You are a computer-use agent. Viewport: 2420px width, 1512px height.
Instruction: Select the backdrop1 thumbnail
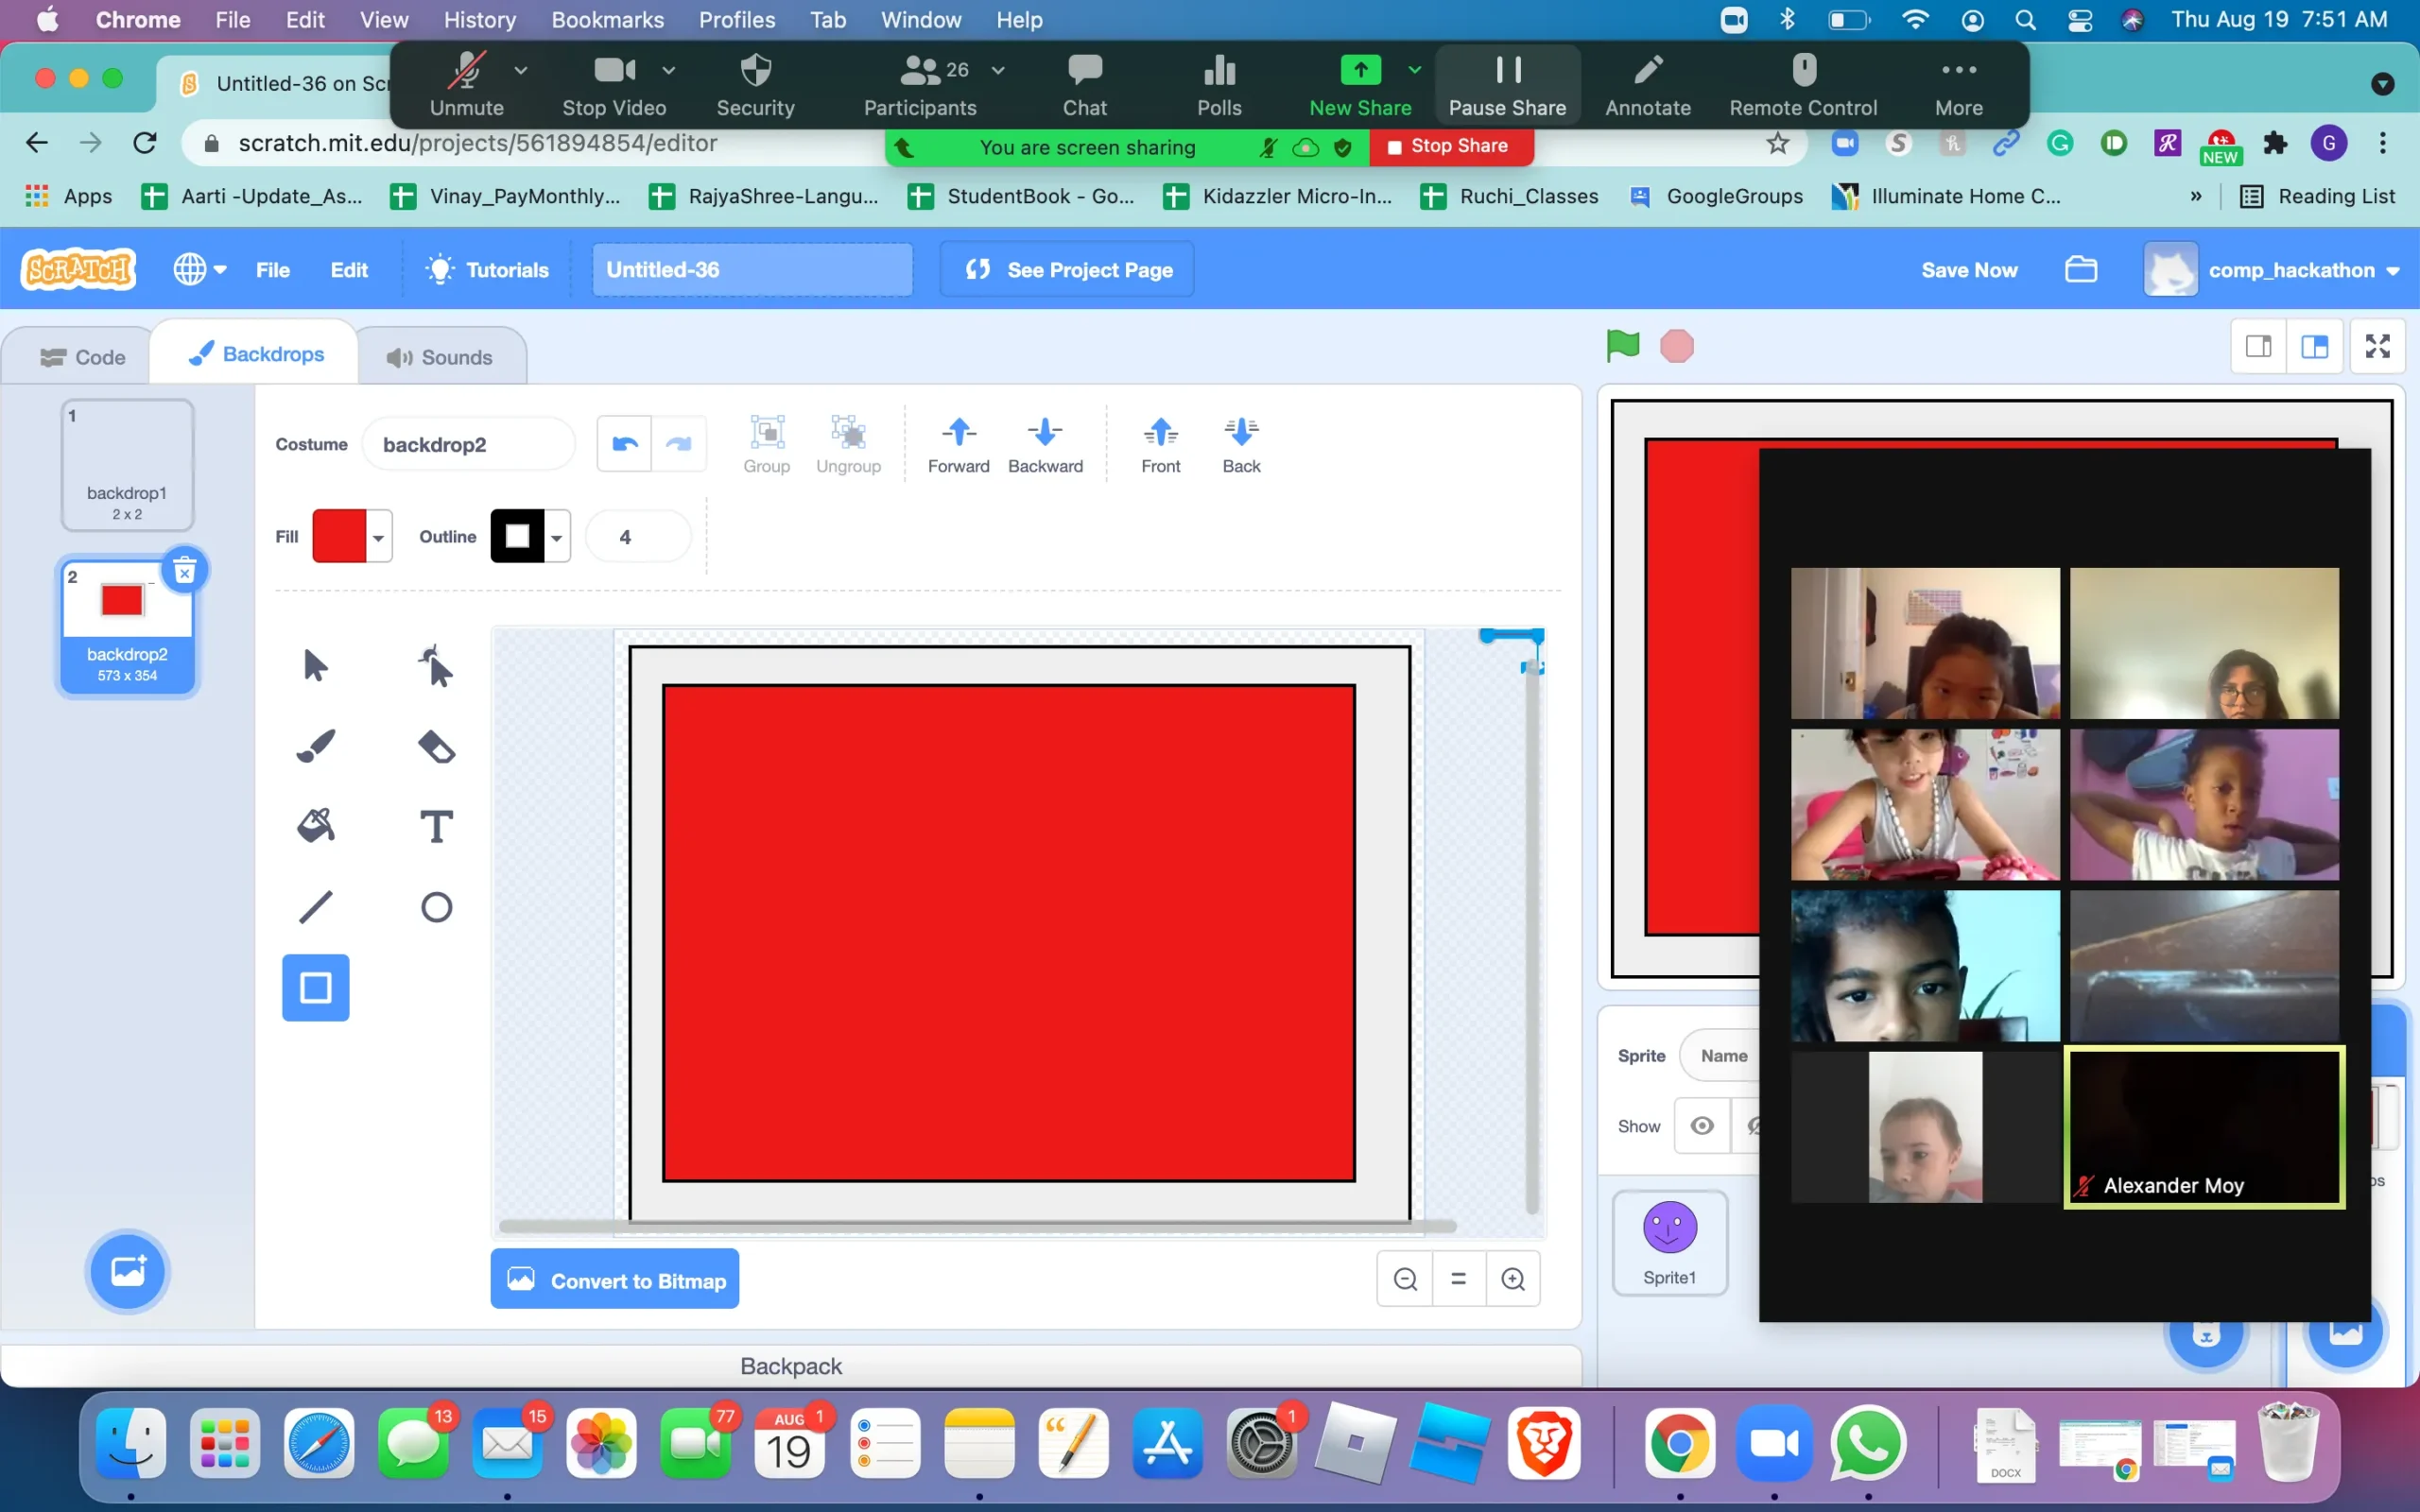click(127, 464)
